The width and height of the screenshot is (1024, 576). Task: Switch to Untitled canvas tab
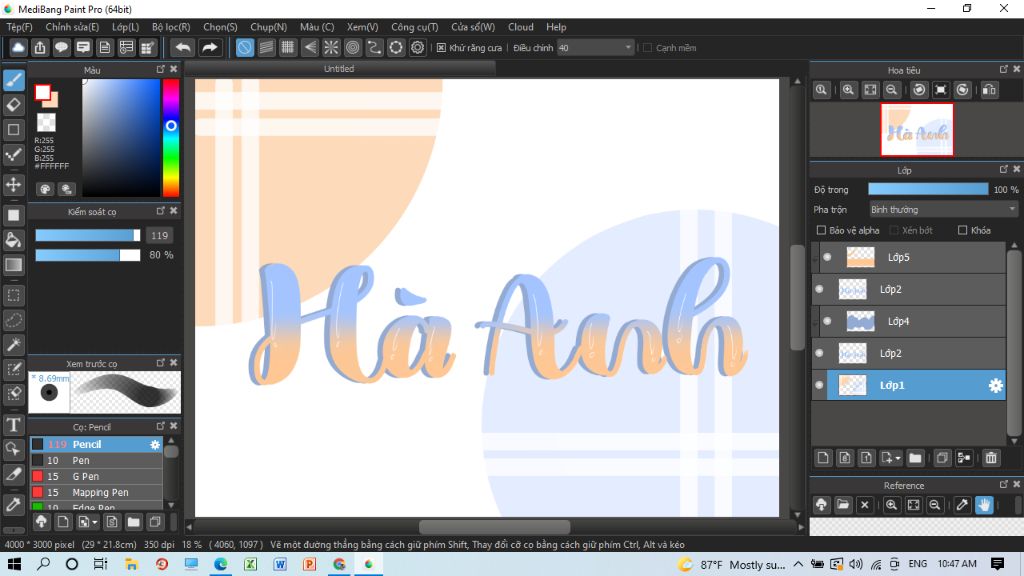click(340, 69)
